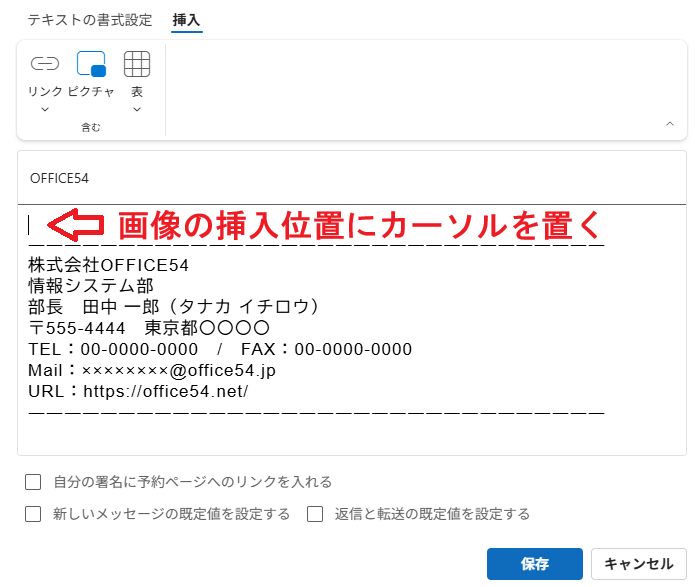Click the empty area below the signature's bottom dashed line
The height and width of the screenshot is (587, 695).
click(352, 435)
